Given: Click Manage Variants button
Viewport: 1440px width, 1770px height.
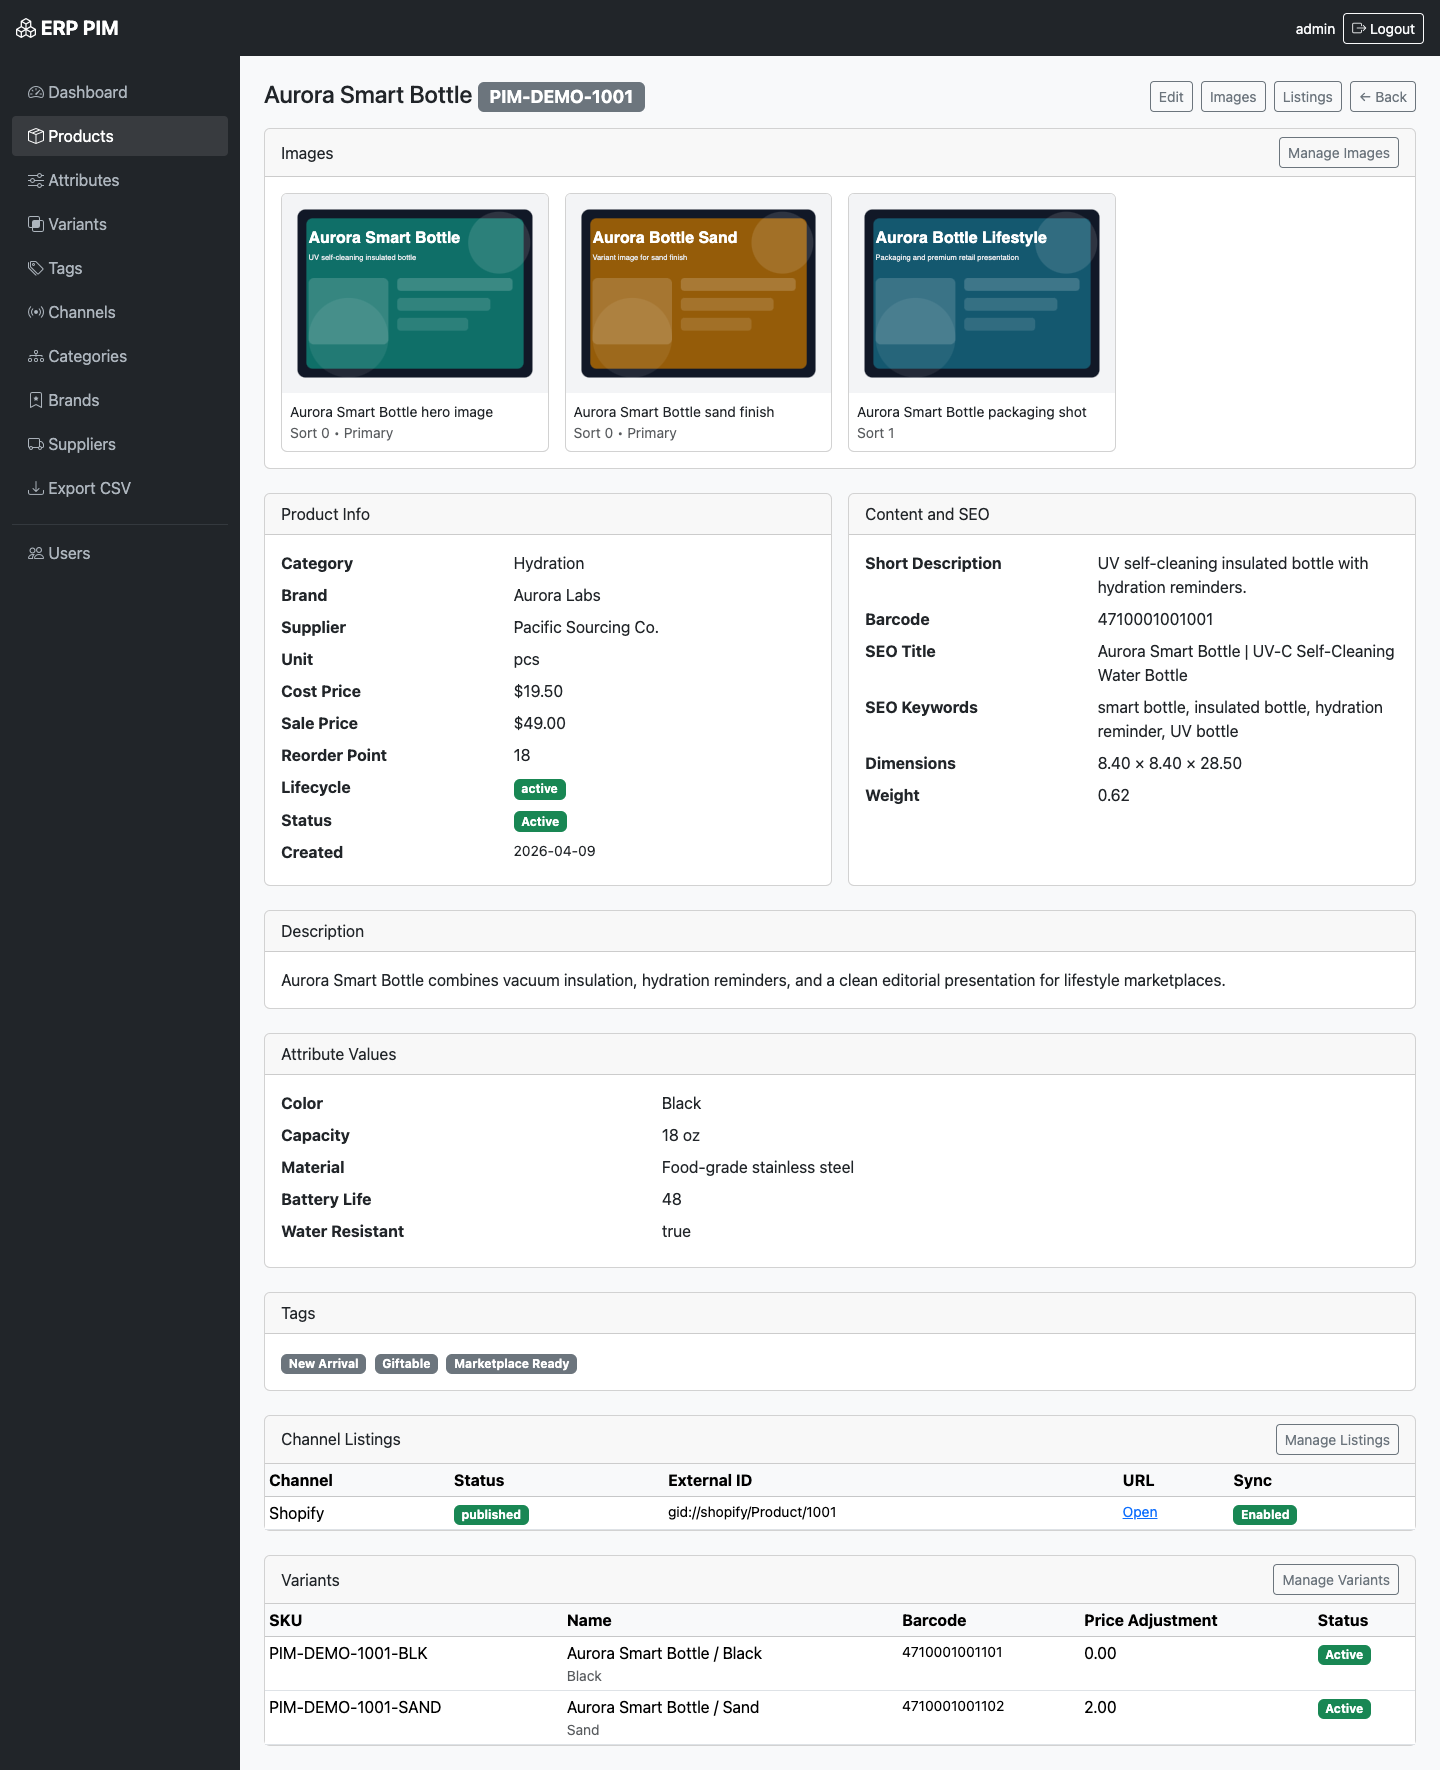Looking at the screenshot, I should (1335, 1580).
